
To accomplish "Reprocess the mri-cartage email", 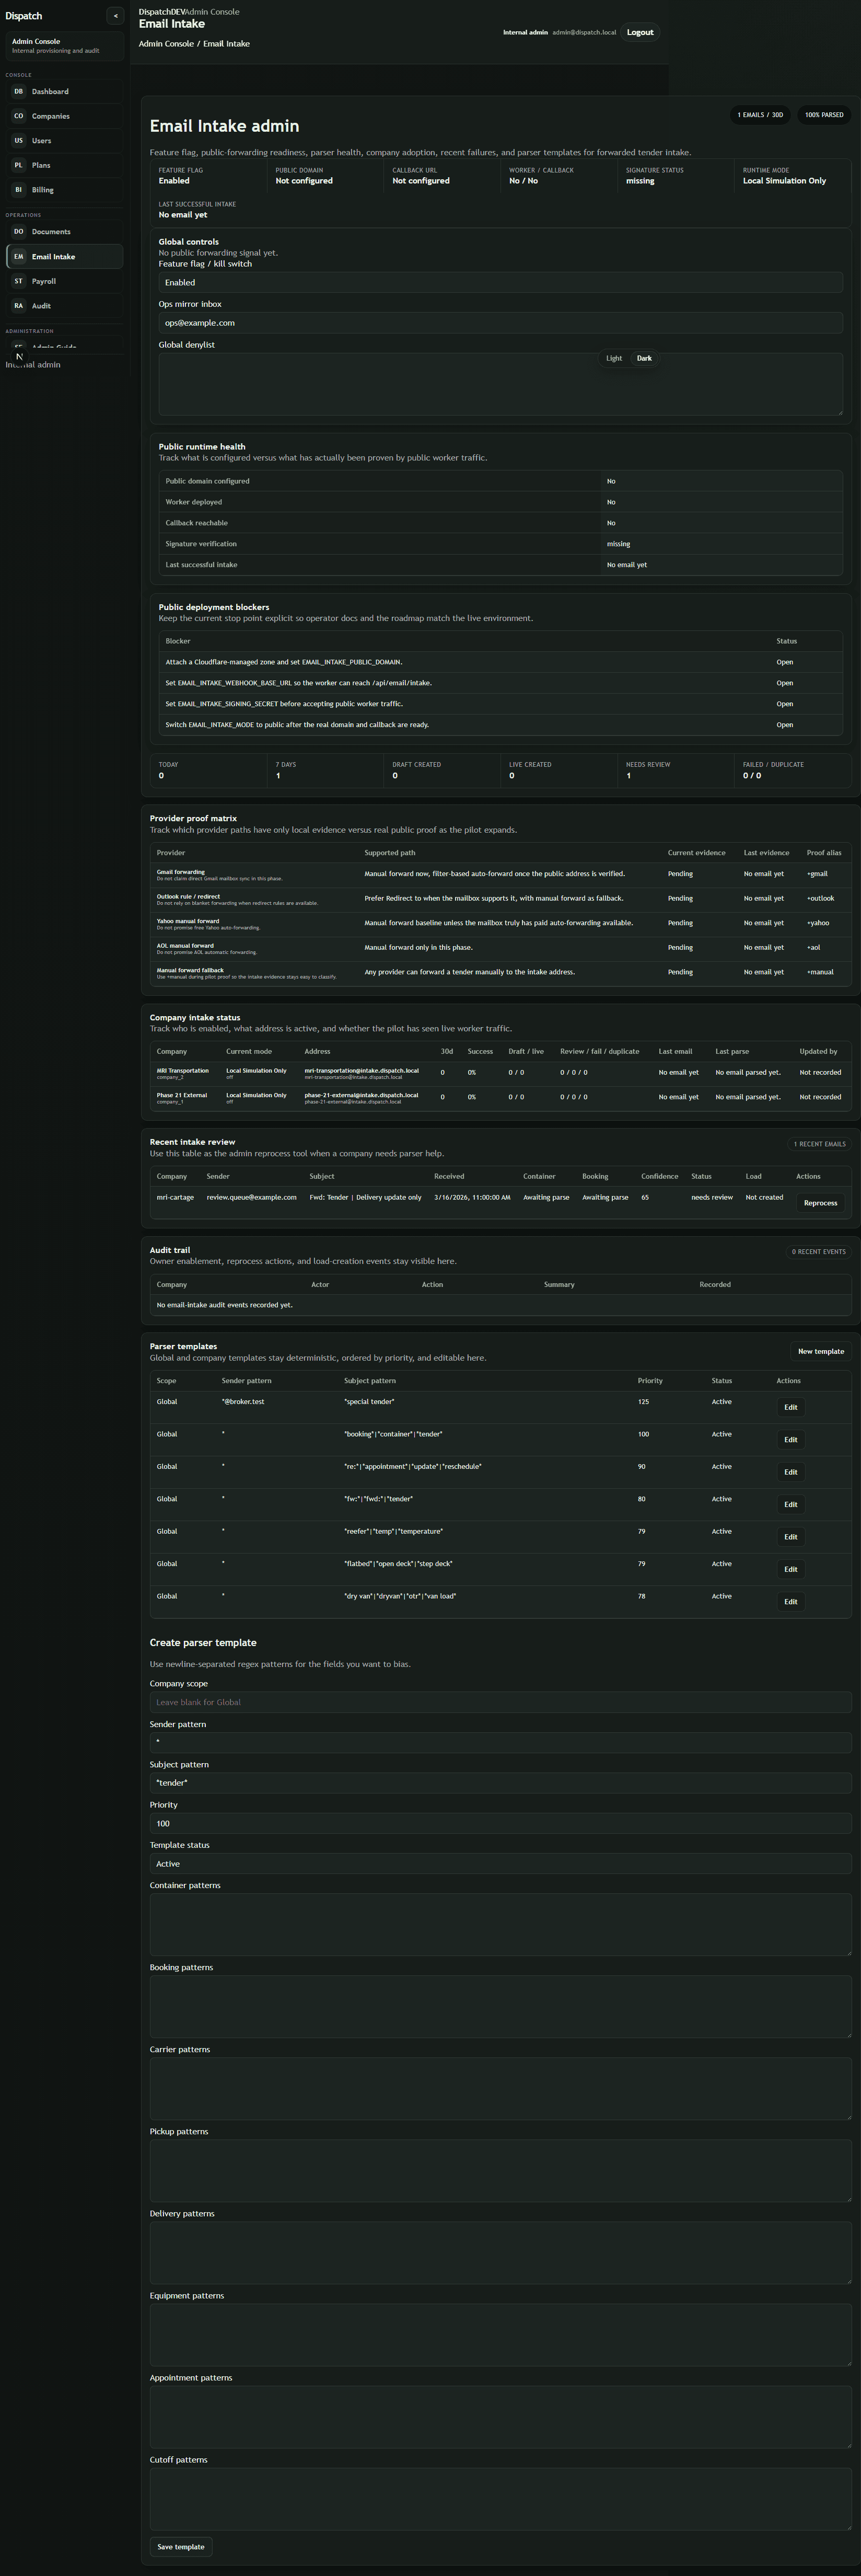I will [x=820, y=1203].
